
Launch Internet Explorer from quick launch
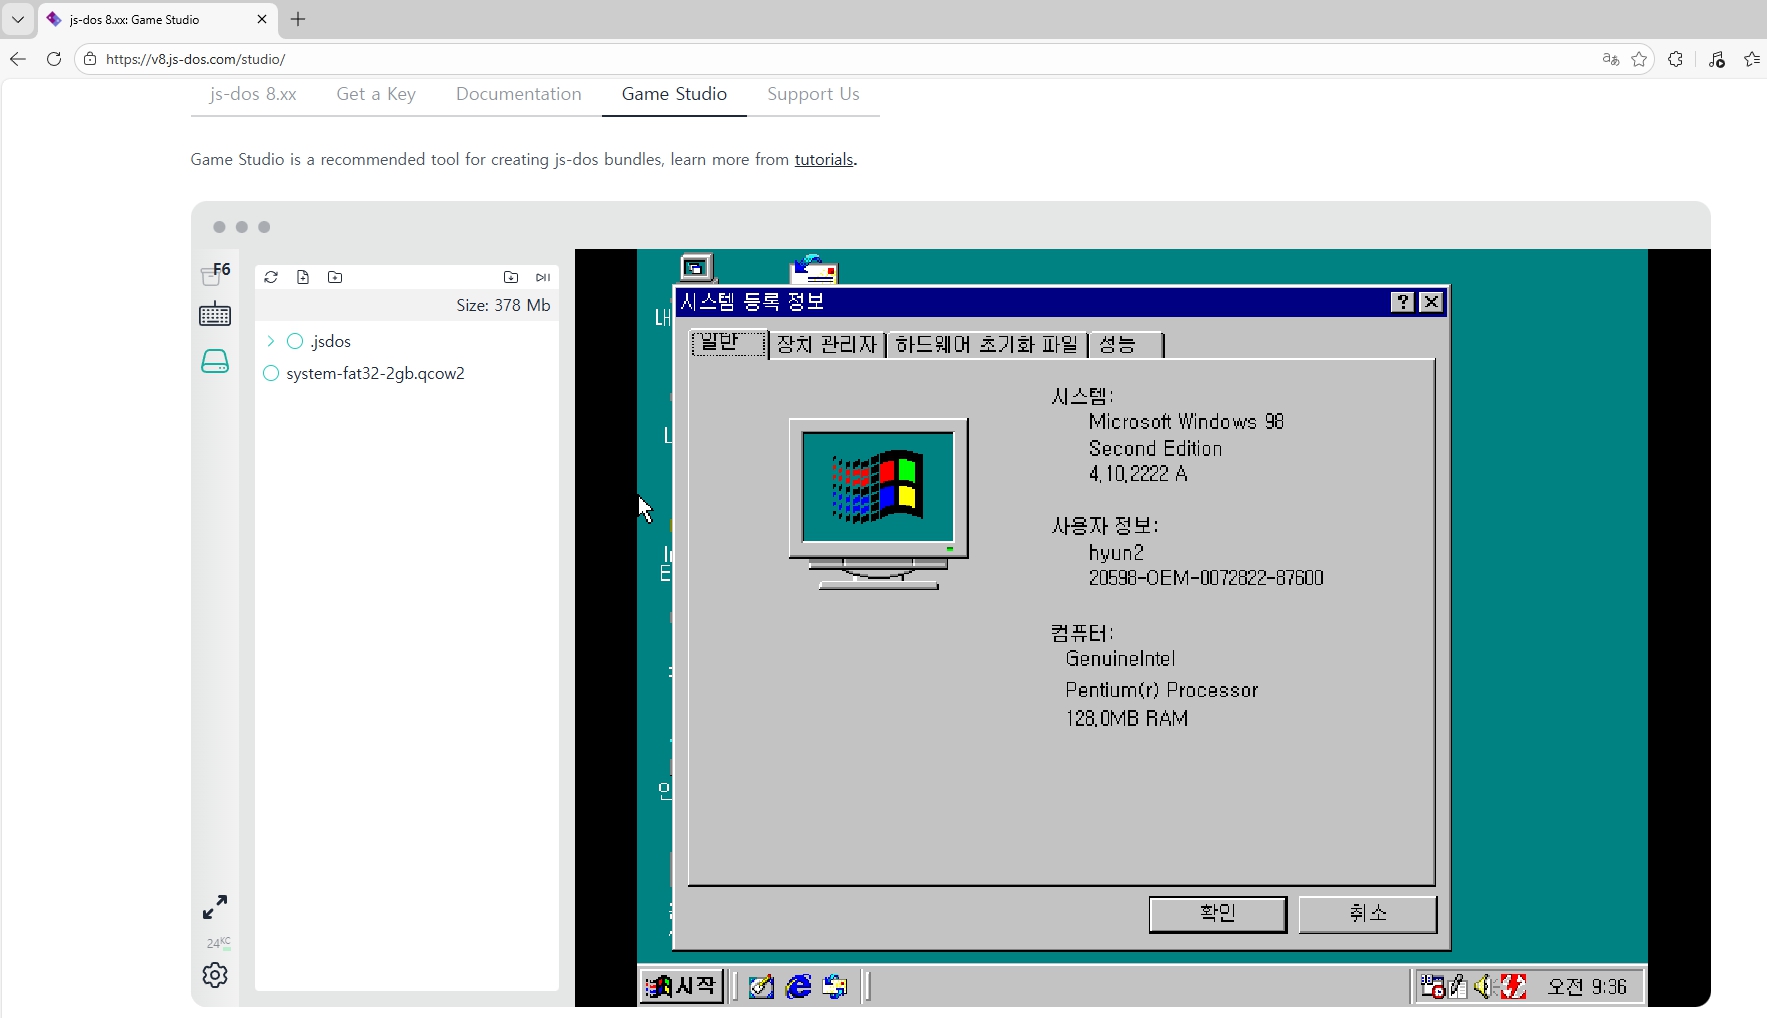pyautogui.click(x=798, y=987)
